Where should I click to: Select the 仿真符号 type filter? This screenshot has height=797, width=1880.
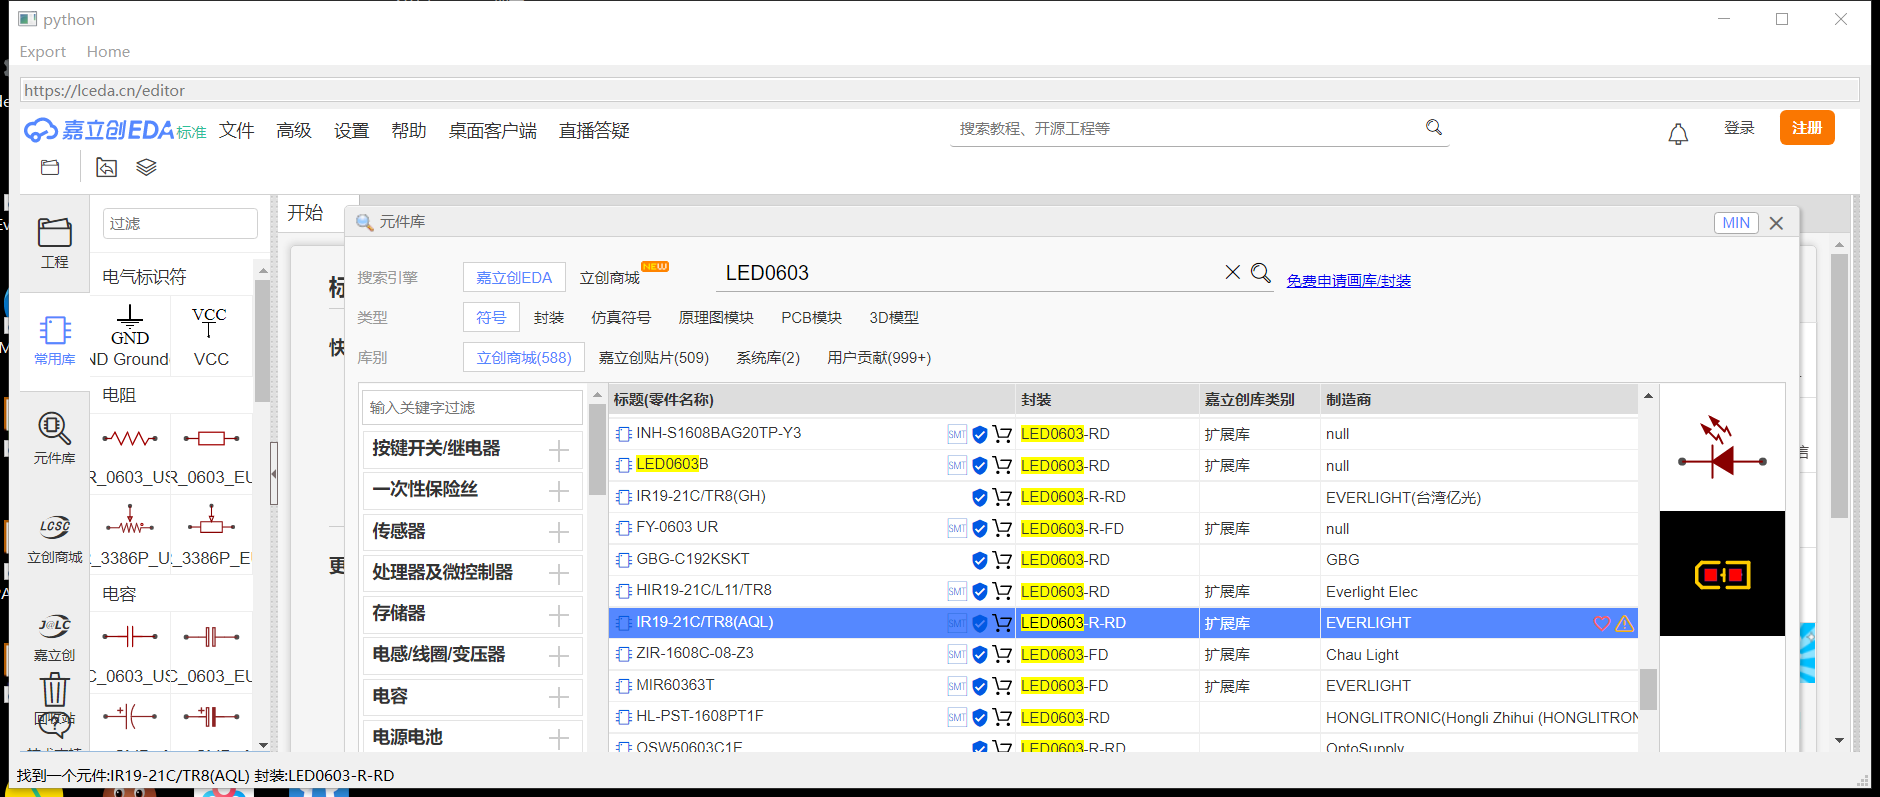621,317
